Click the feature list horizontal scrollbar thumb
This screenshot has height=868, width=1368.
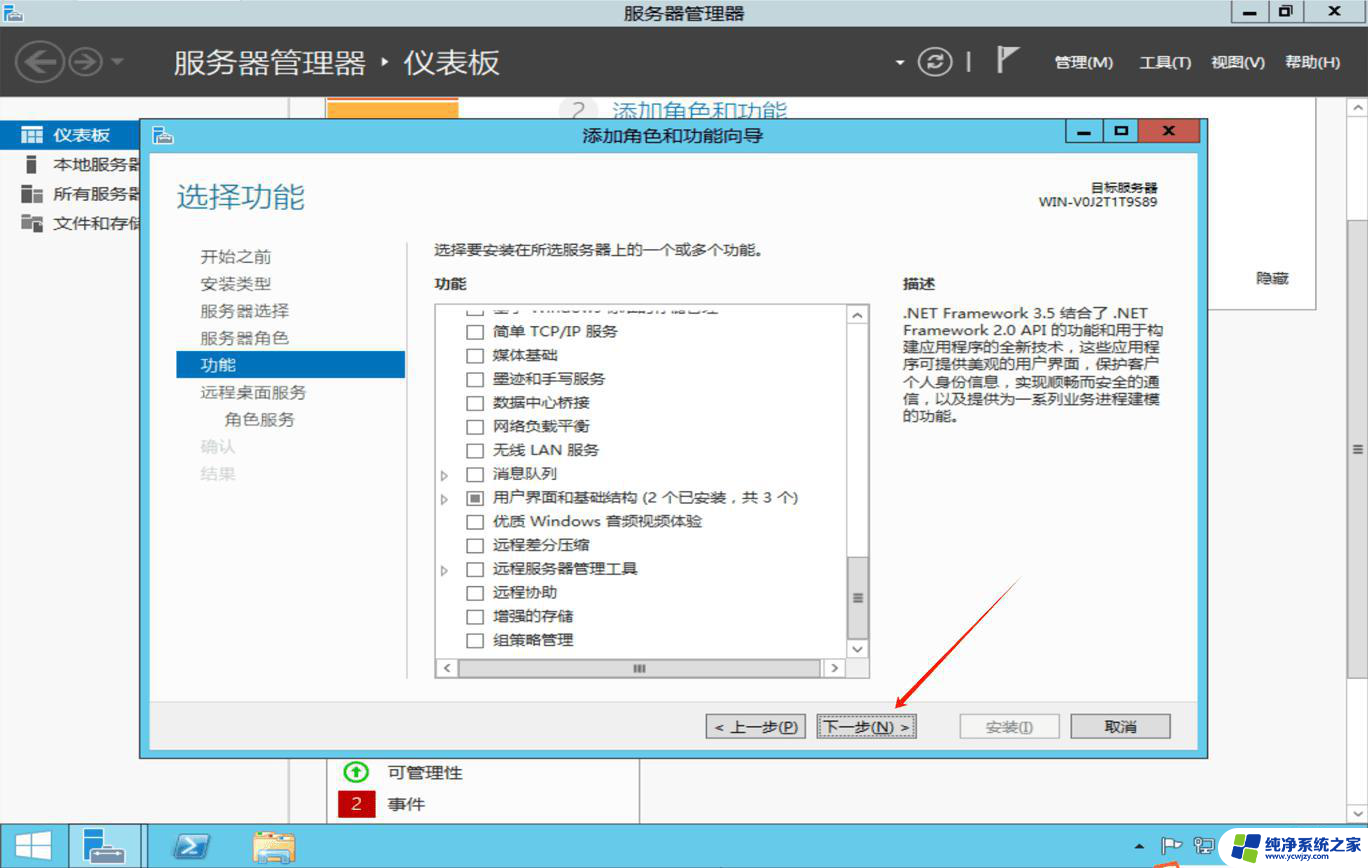(x=639, y=668)
